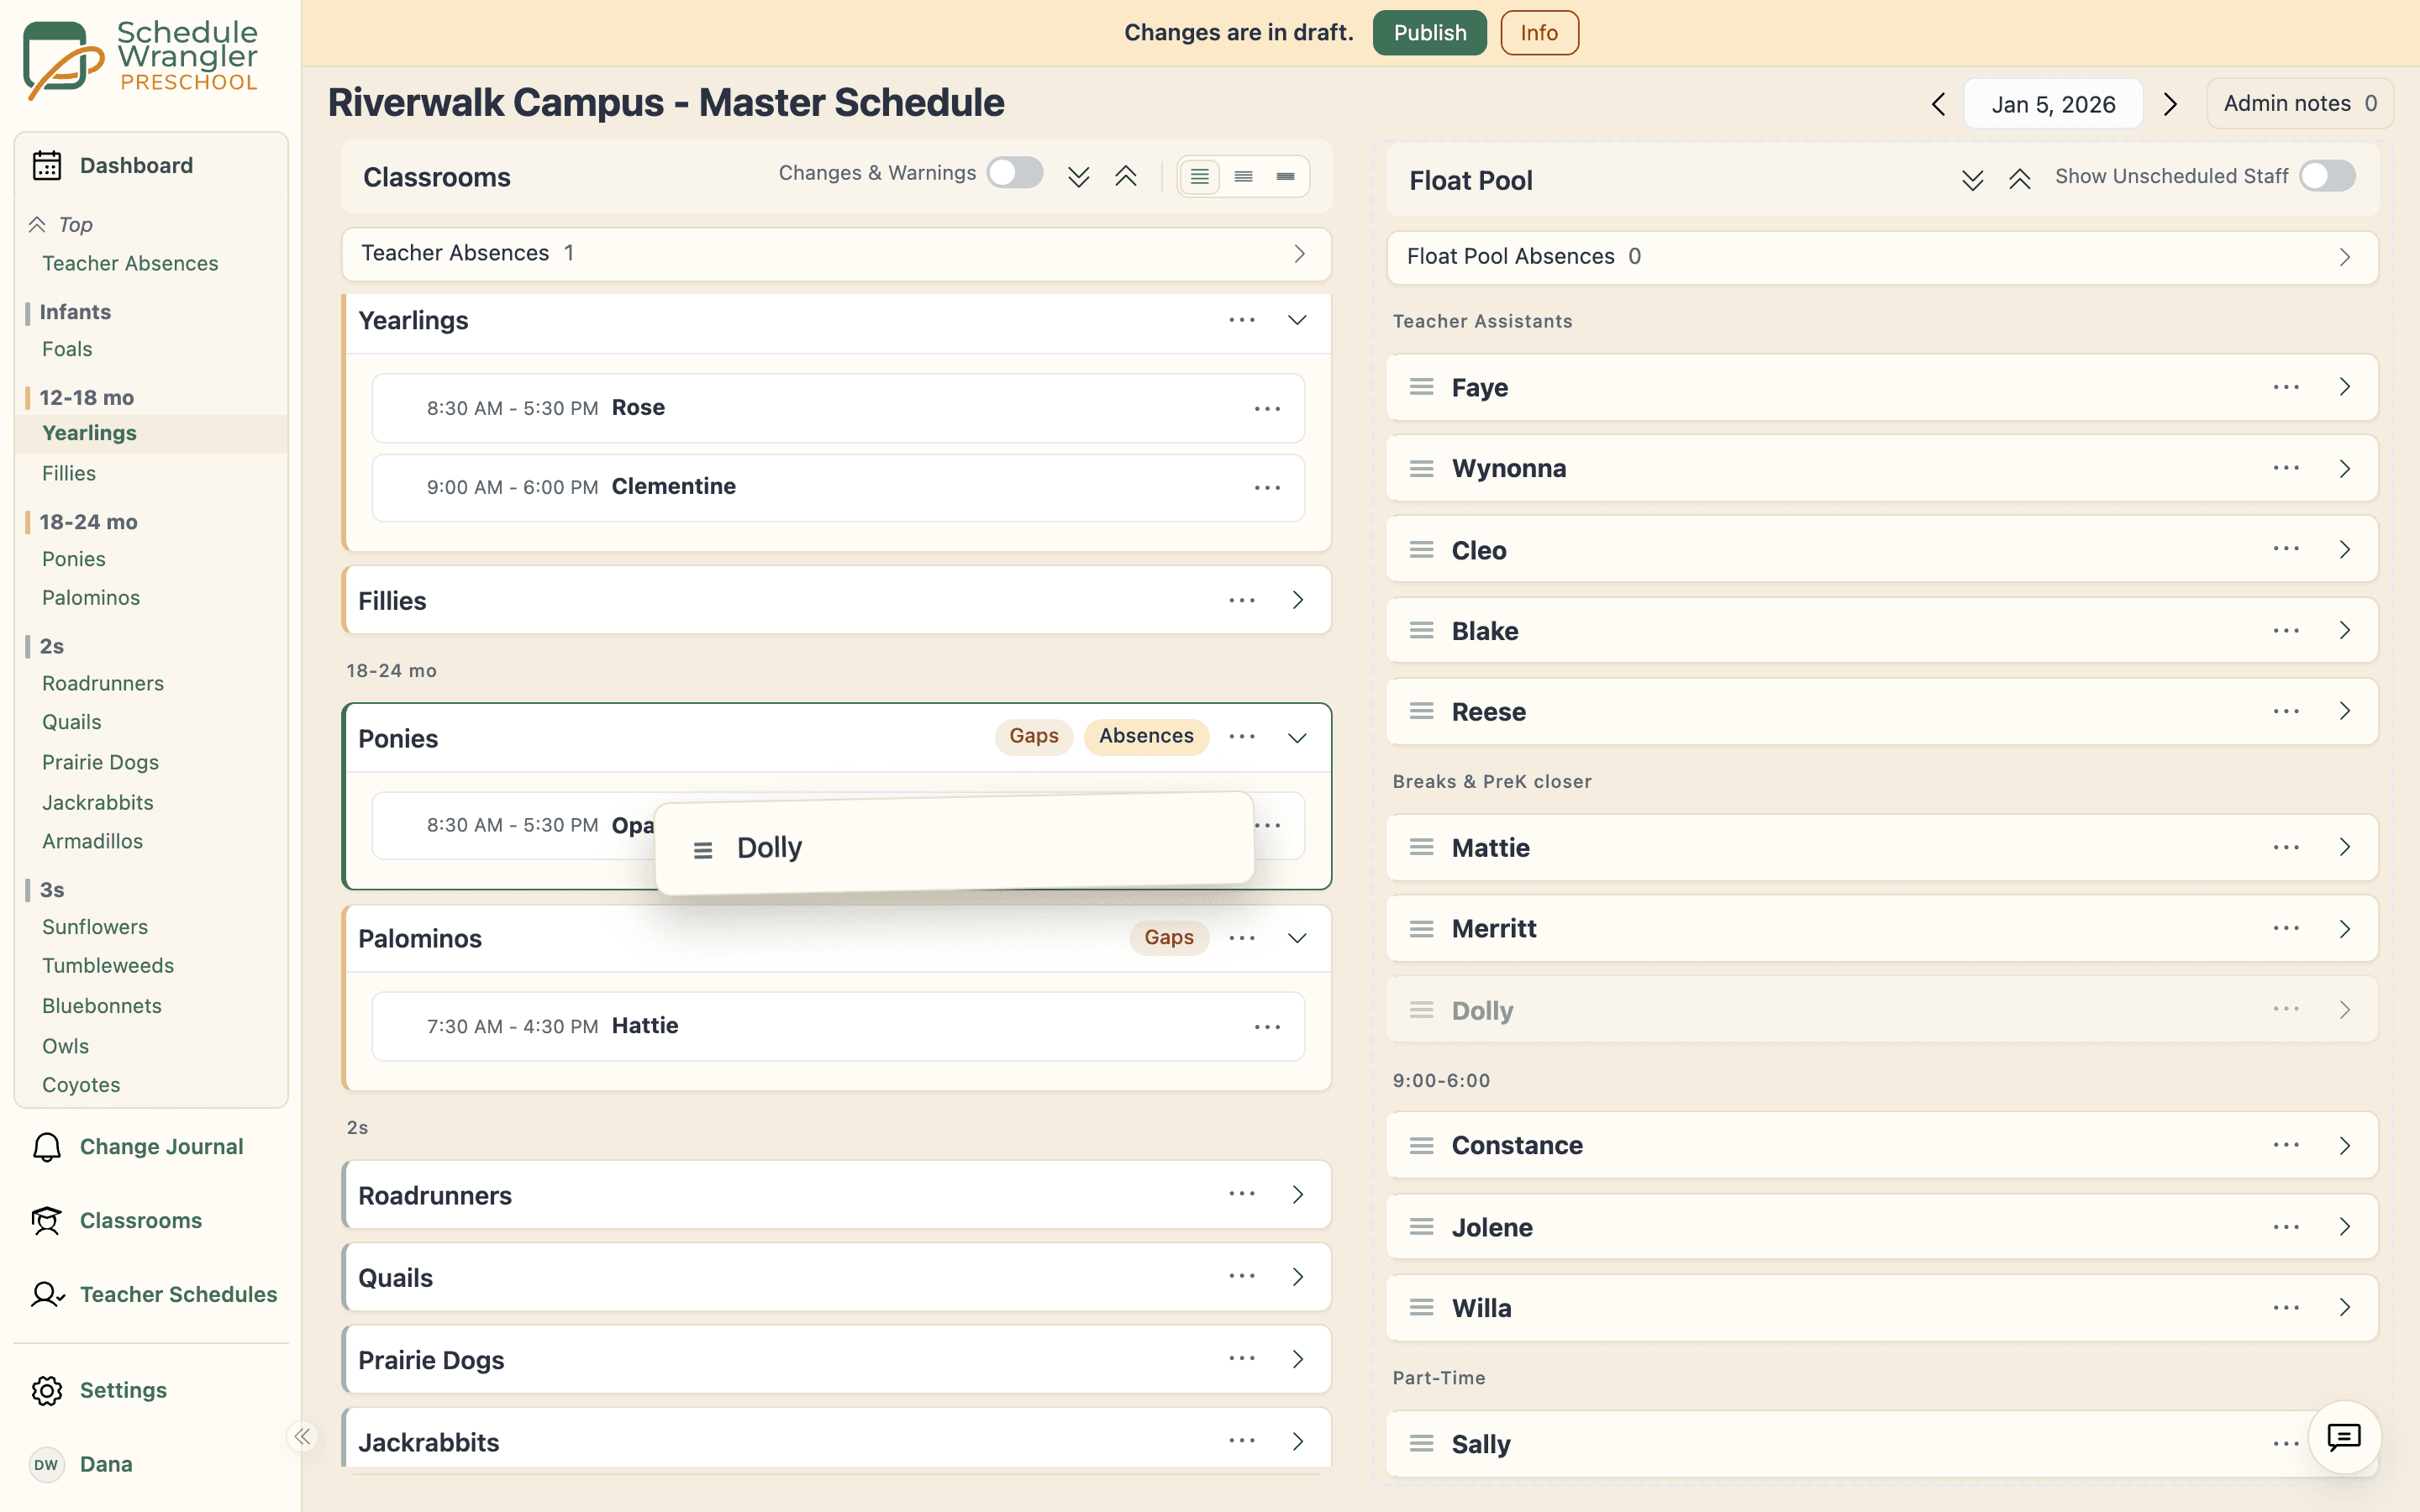This screenshot has width=2420, height=1512.
Task: Grab the drag handle for Faye
Action: tap(1421, 387)
